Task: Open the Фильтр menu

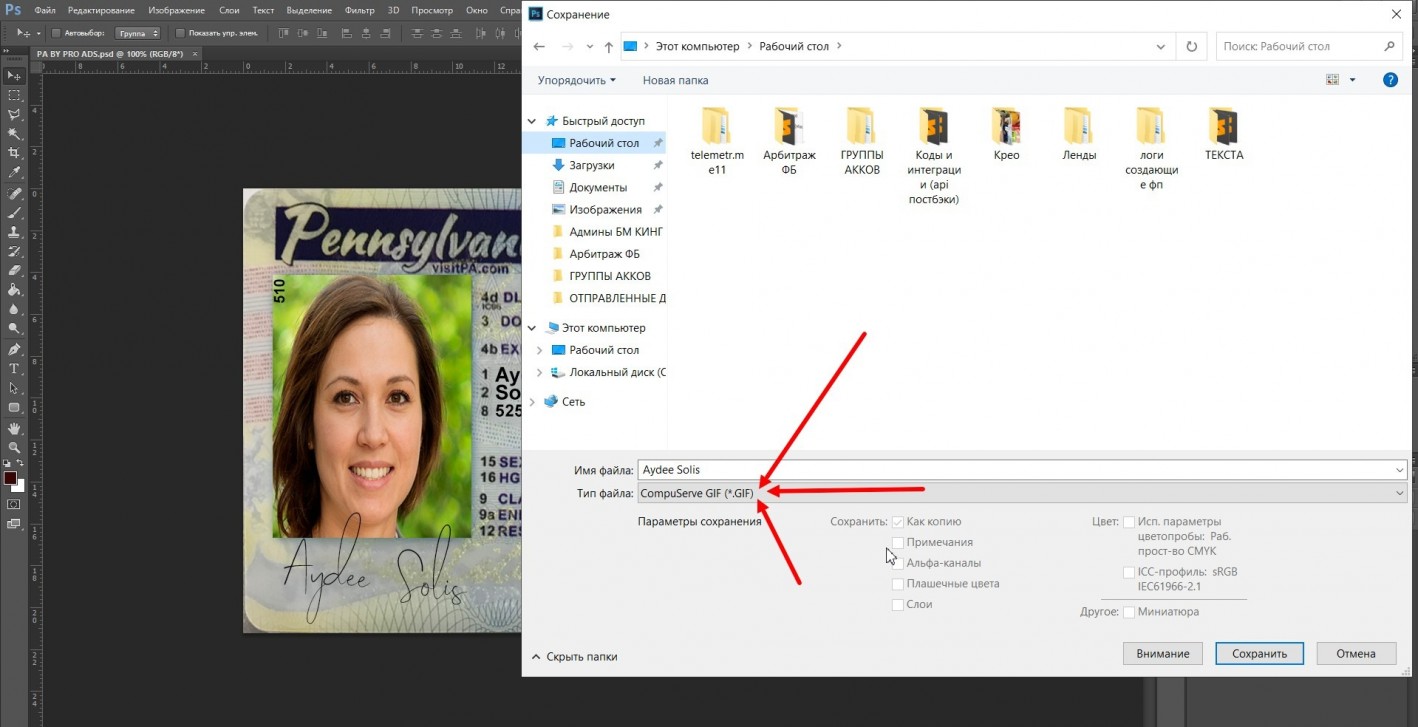Action: coord(359,10)
